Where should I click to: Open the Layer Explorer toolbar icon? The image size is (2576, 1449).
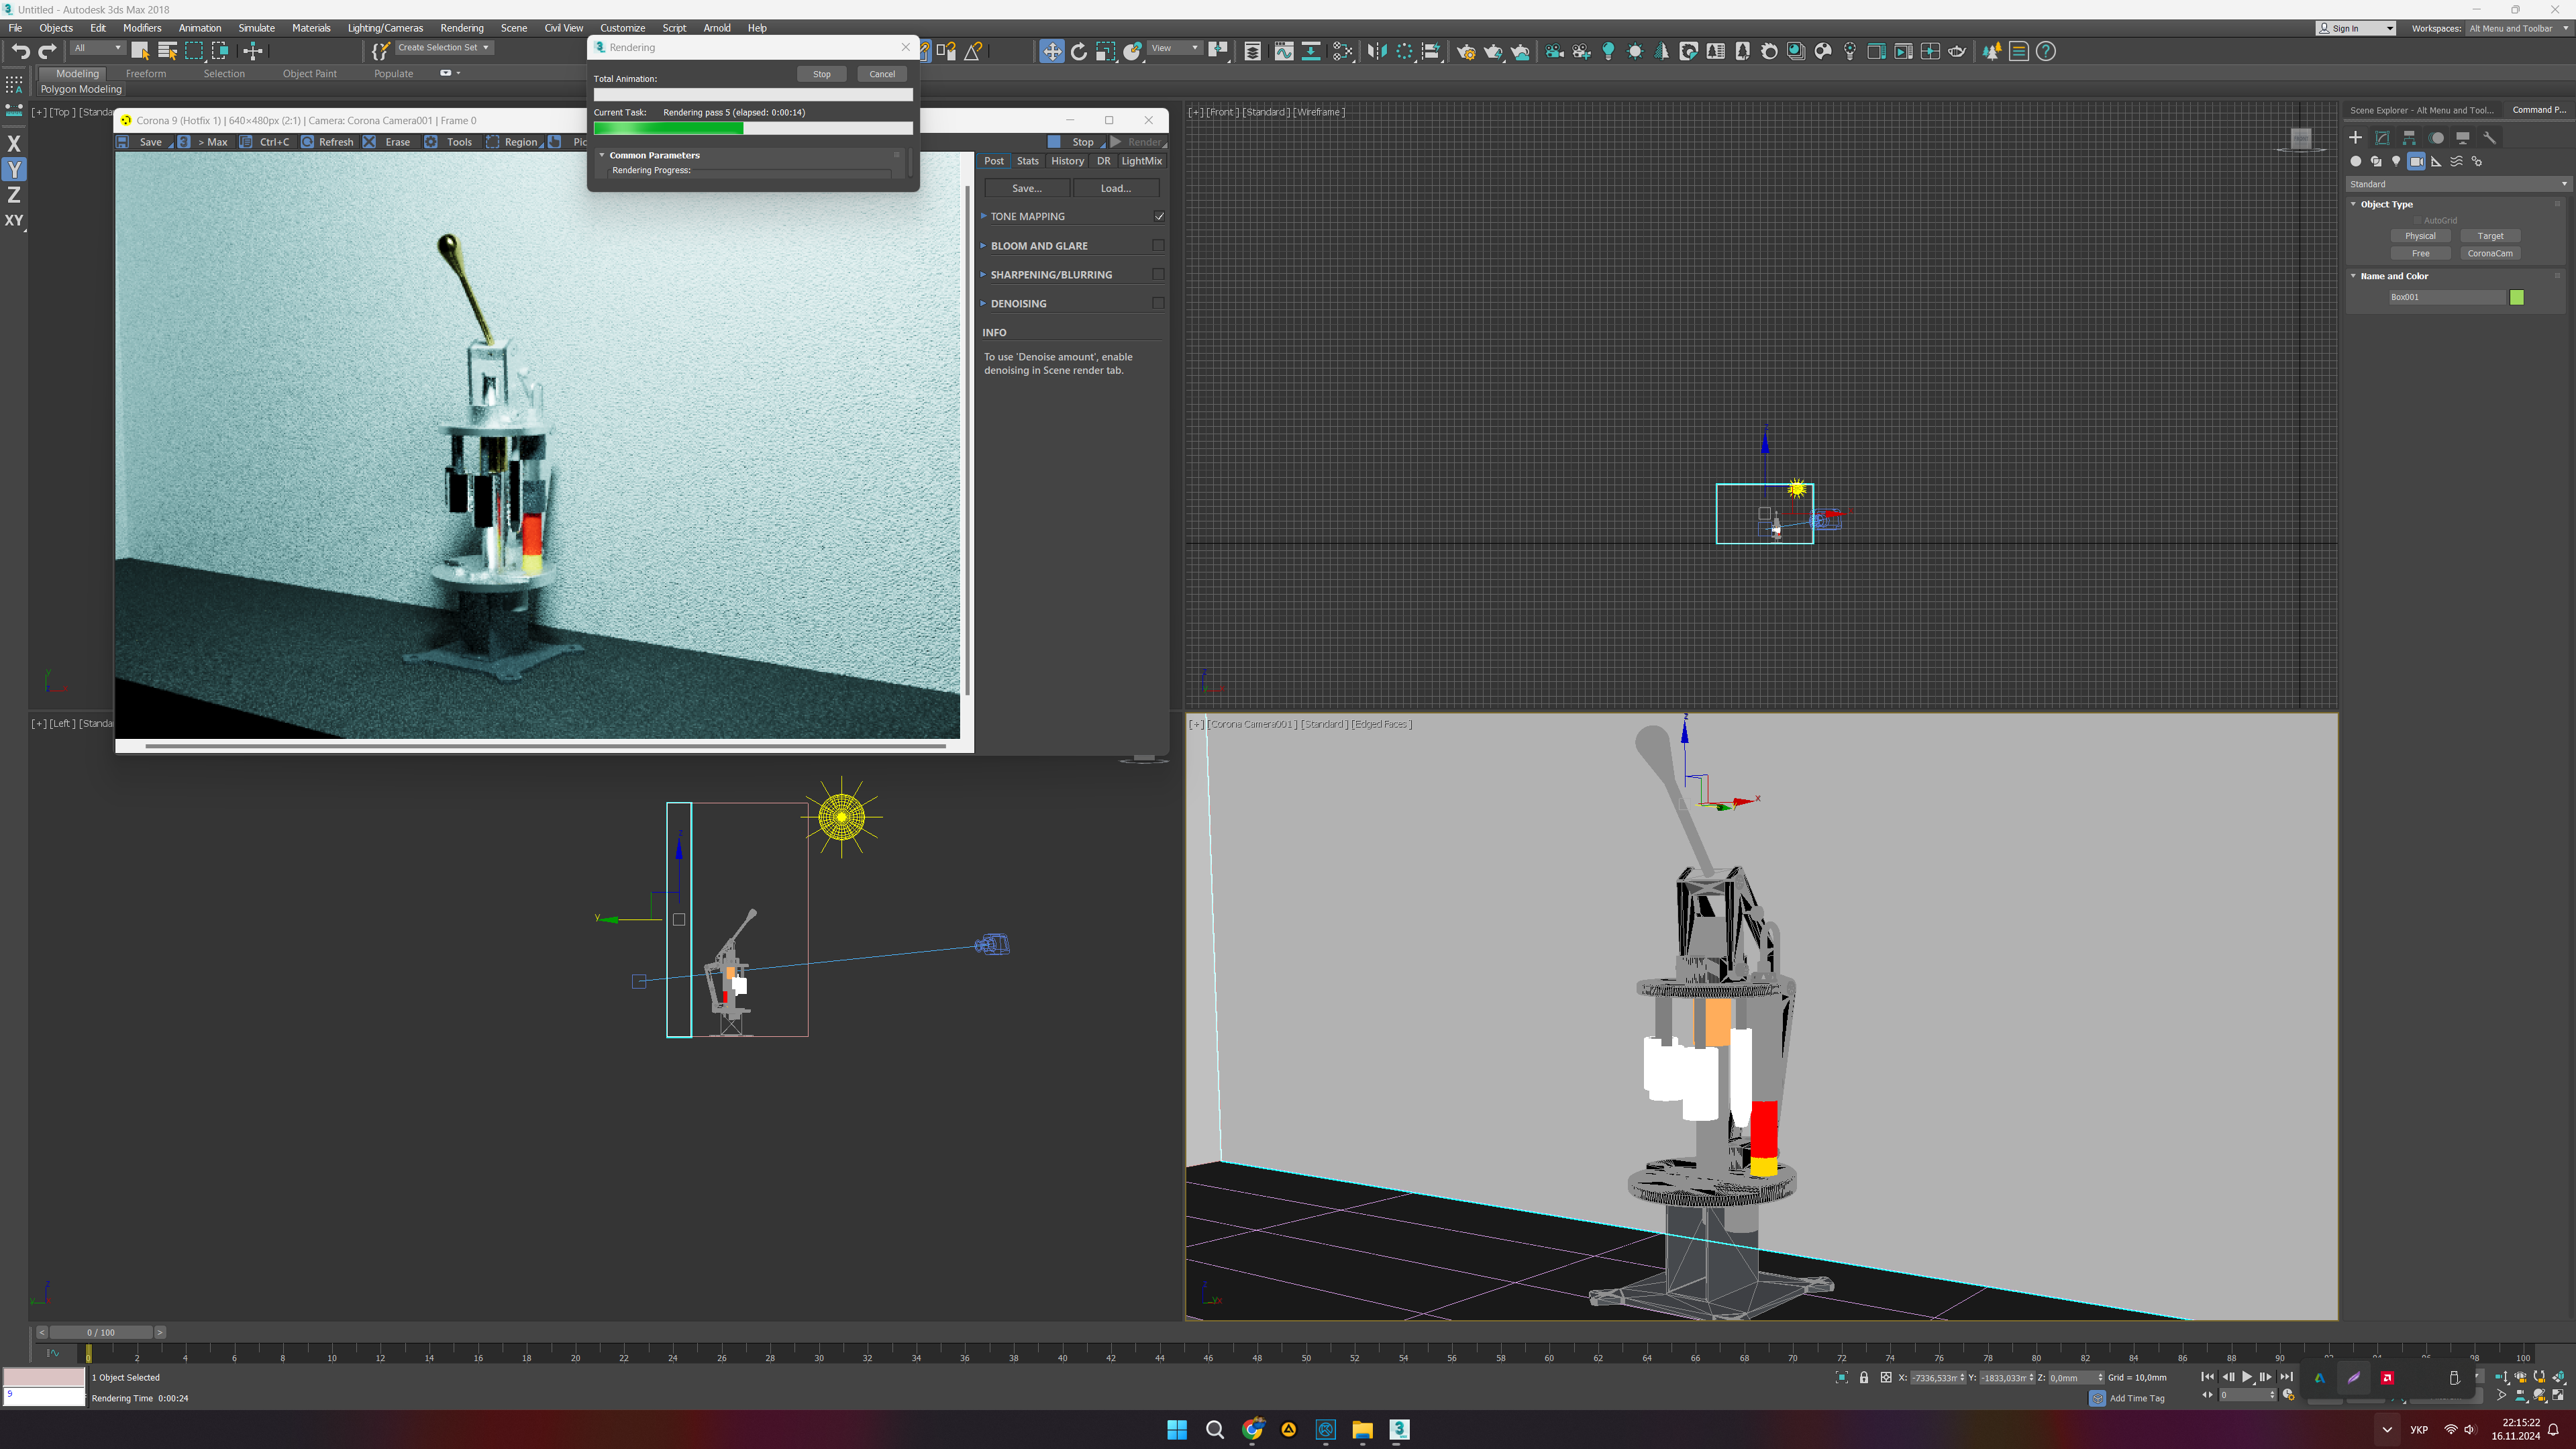click(1252, 52)
